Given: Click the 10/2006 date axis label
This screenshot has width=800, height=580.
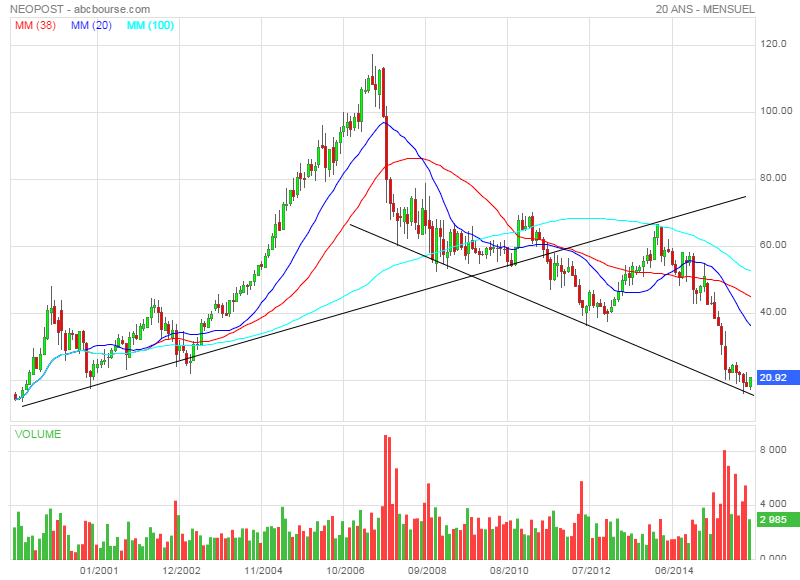Looking at the screenshot, I should point(345,570).
